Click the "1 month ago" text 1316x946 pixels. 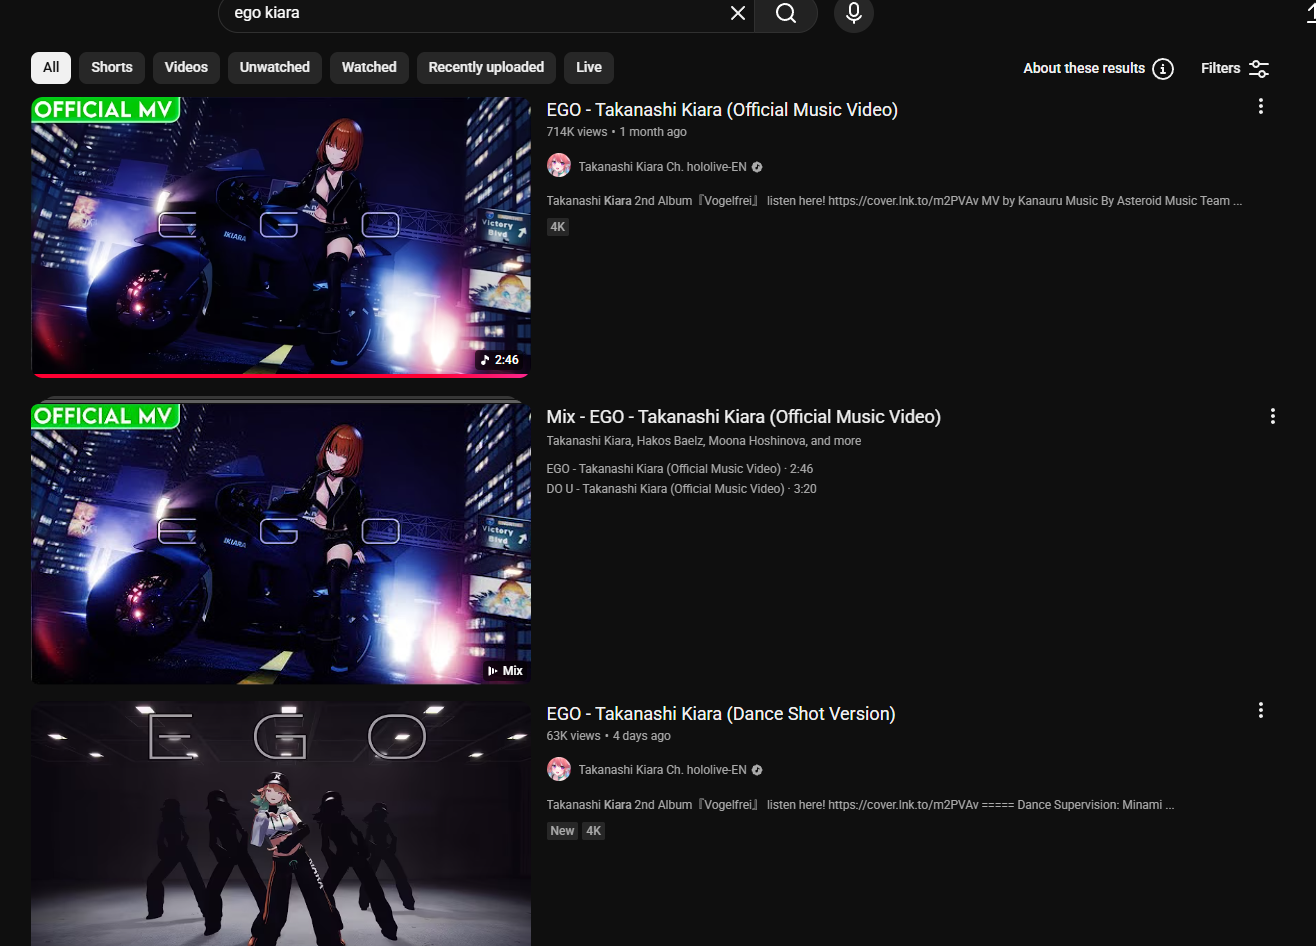[x=653, y=132]
